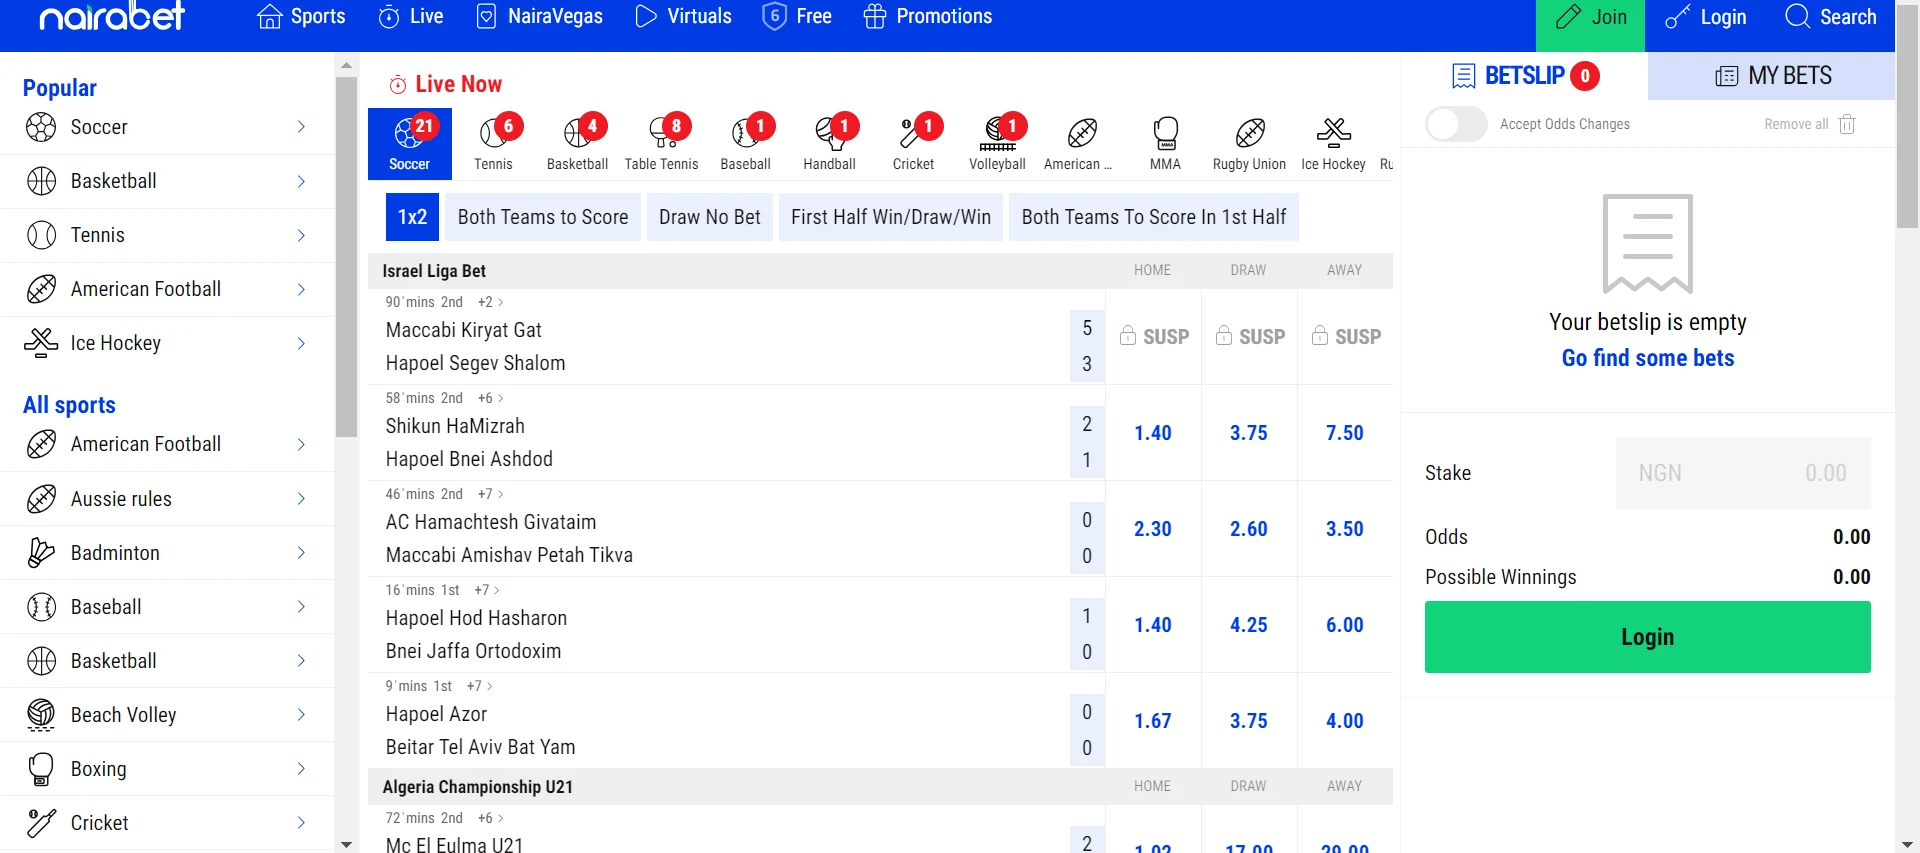This screenshot has width=1920, height=853.
Task: Toggle Accept Odds Changes switch
Action: (1456, 124)
